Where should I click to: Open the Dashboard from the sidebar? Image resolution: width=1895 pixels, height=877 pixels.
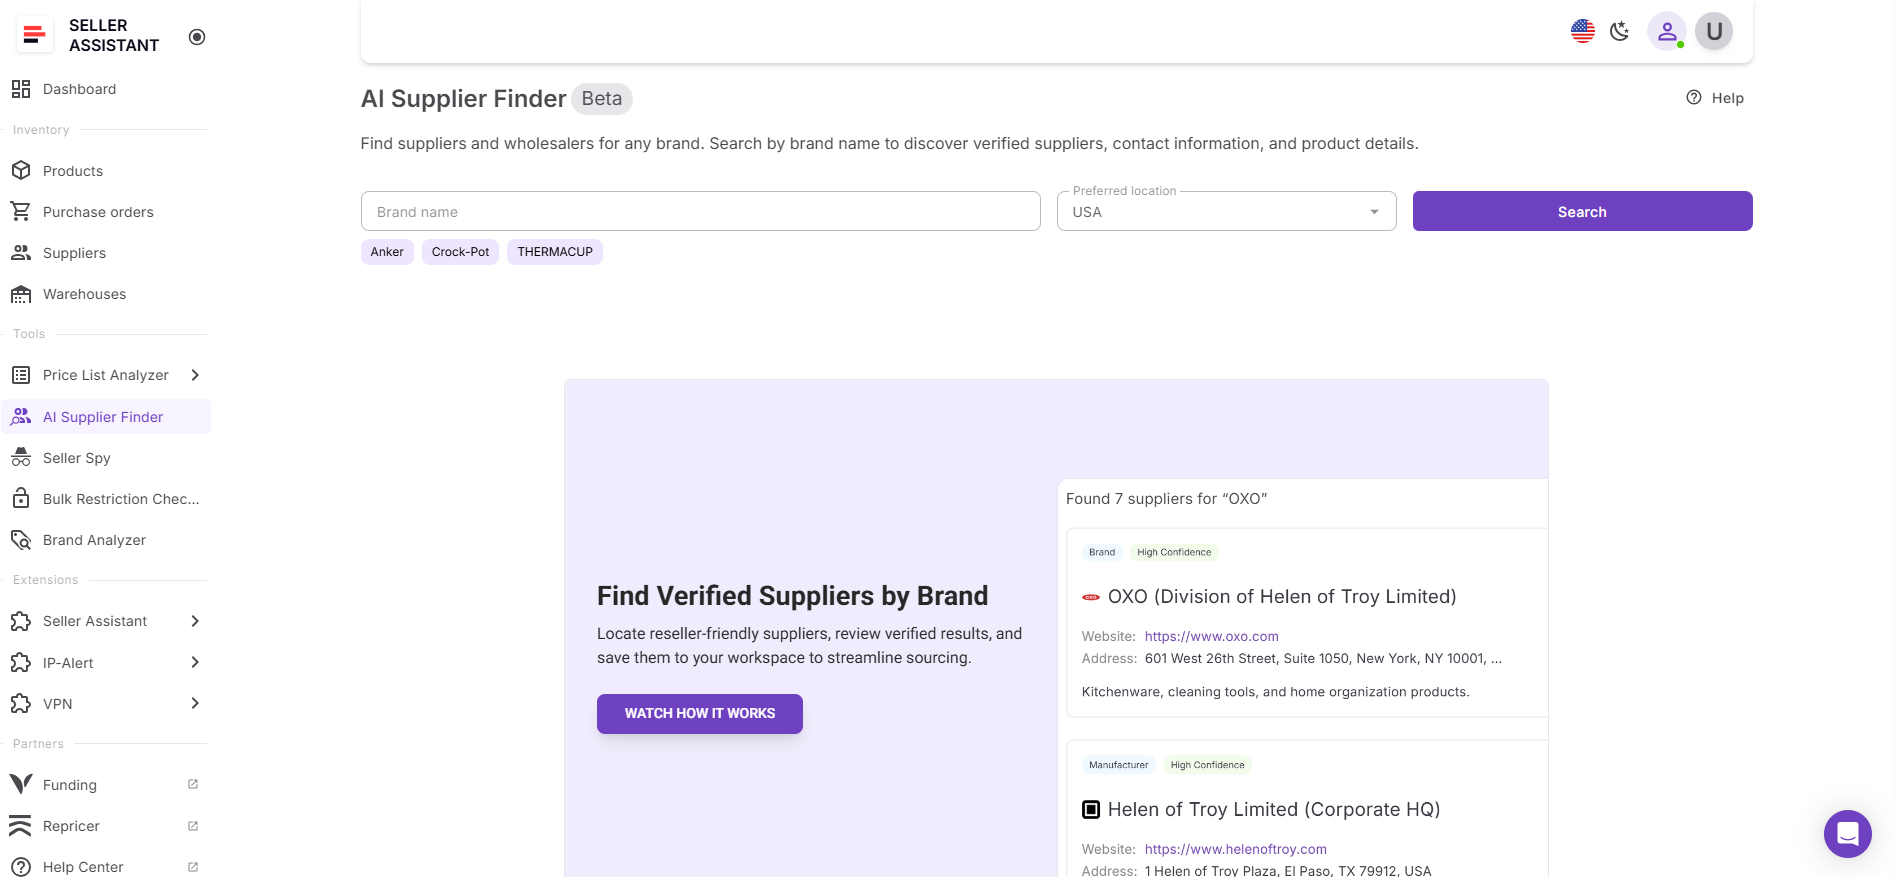point(78,89)
